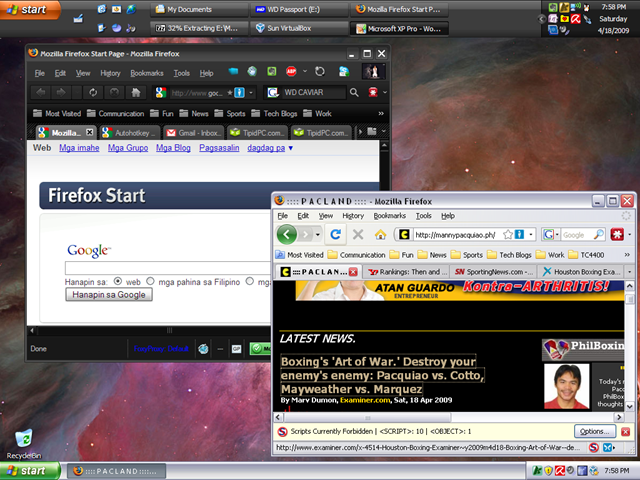
Task: Open the dropdown arrow next to ABP icon
Action: pos(304,71)
